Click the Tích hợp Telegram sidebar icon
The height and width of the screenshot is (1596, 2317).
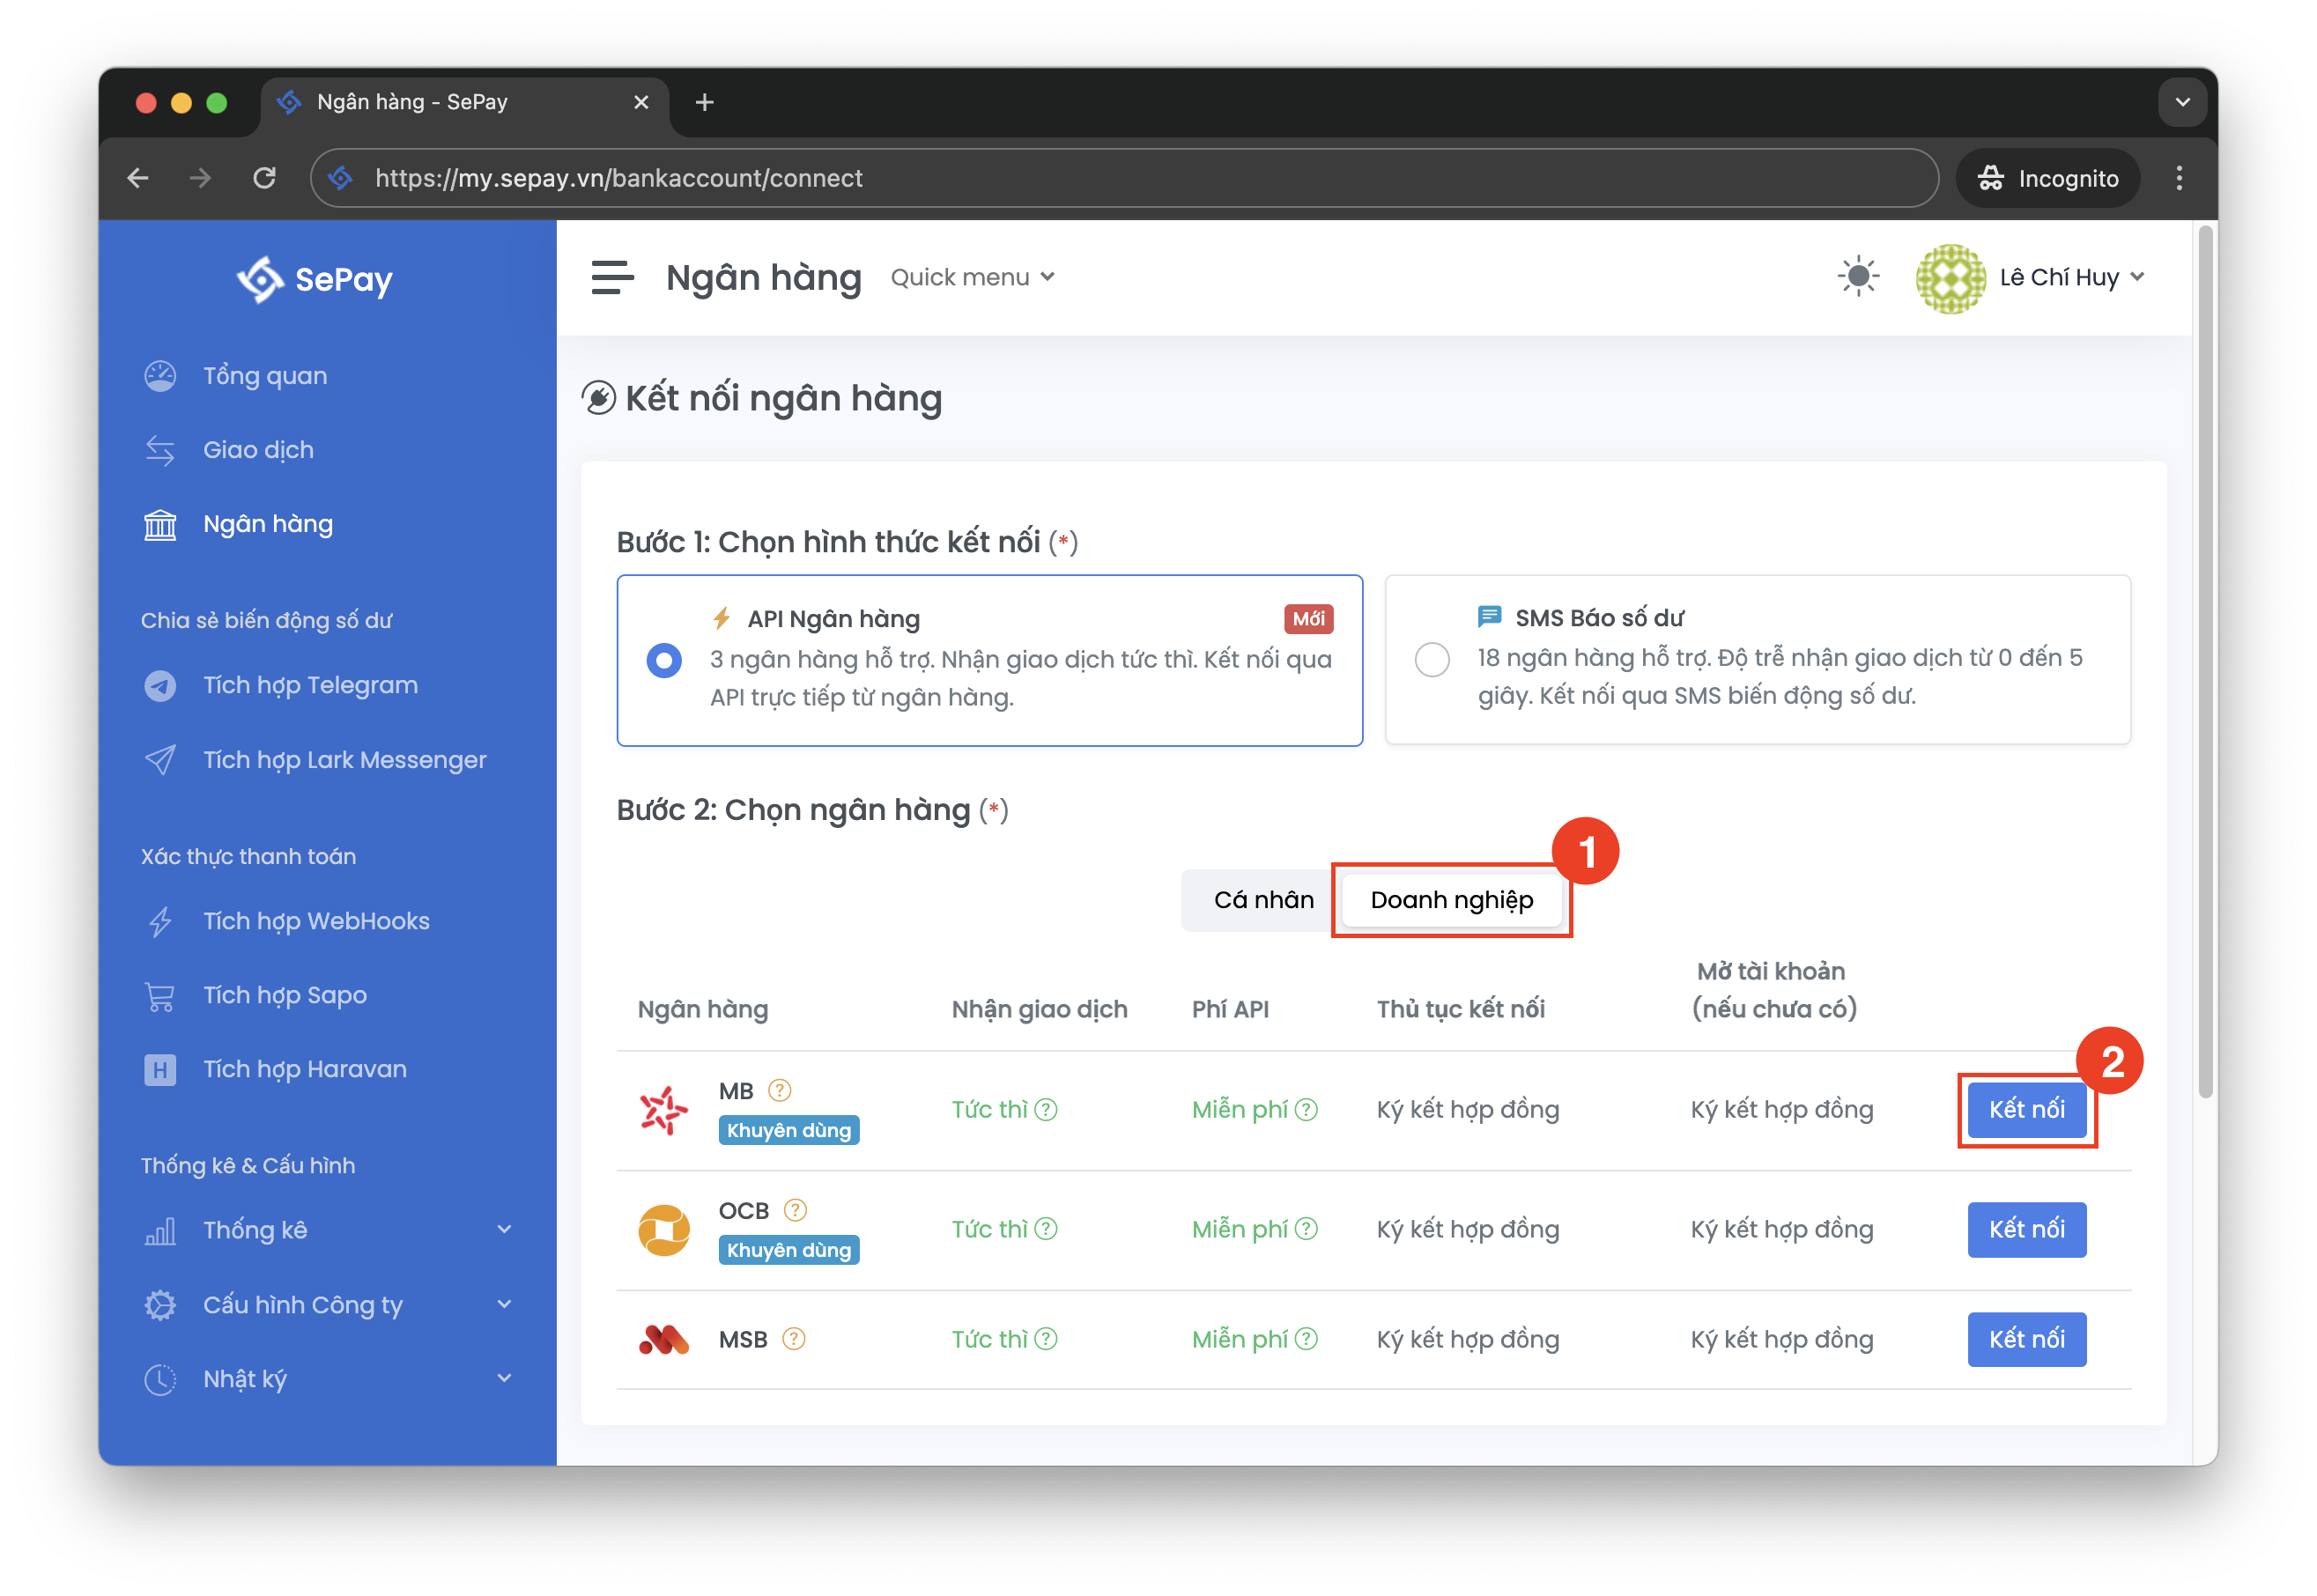coord(160,685)
